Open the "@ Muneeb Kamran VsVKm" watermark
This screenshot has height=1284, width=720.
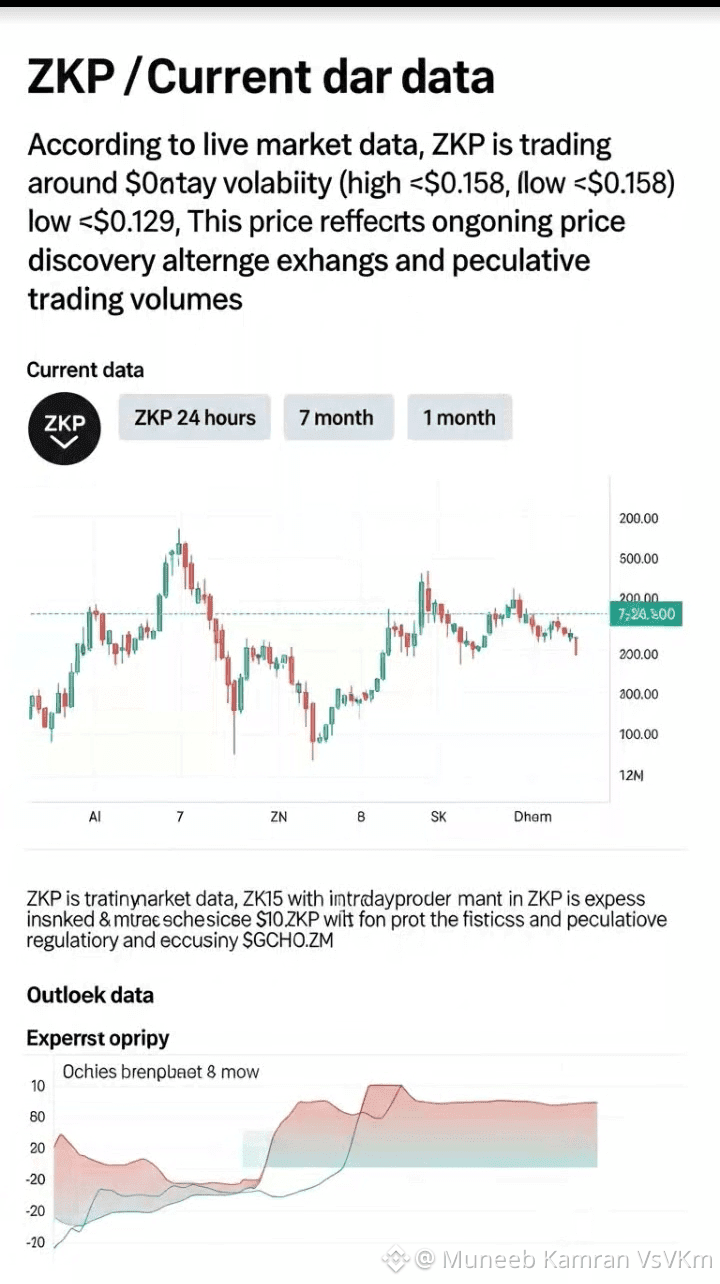pyautogui.click(x=563, y=1258)
